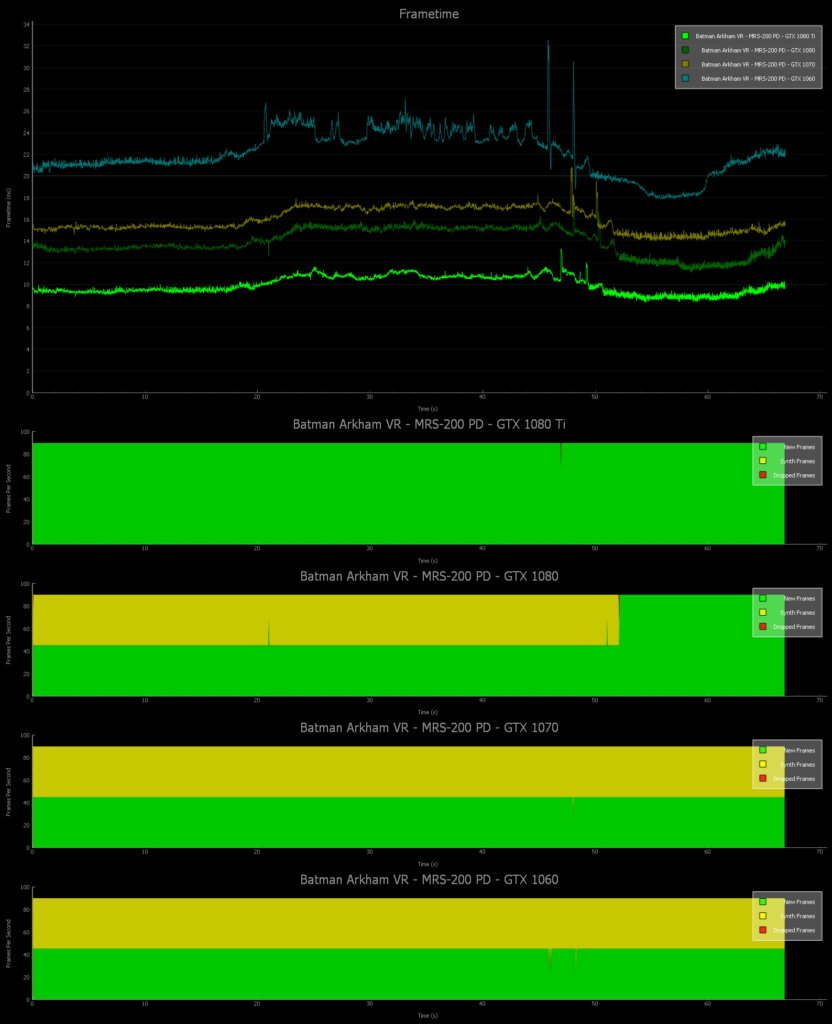
Task: Select legend label 'Batman Arkham VR - MRS-200 PD - GTX 1080 Ti'
Action: pos(755,36)
